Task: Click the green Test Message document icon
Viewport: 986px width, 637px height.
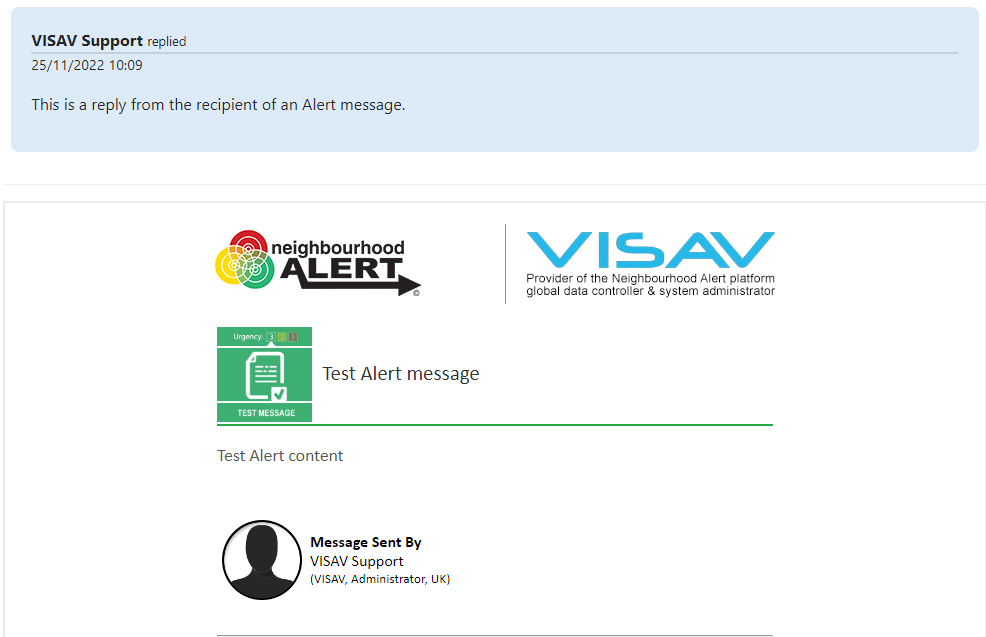Action: (x=265, y=375)
